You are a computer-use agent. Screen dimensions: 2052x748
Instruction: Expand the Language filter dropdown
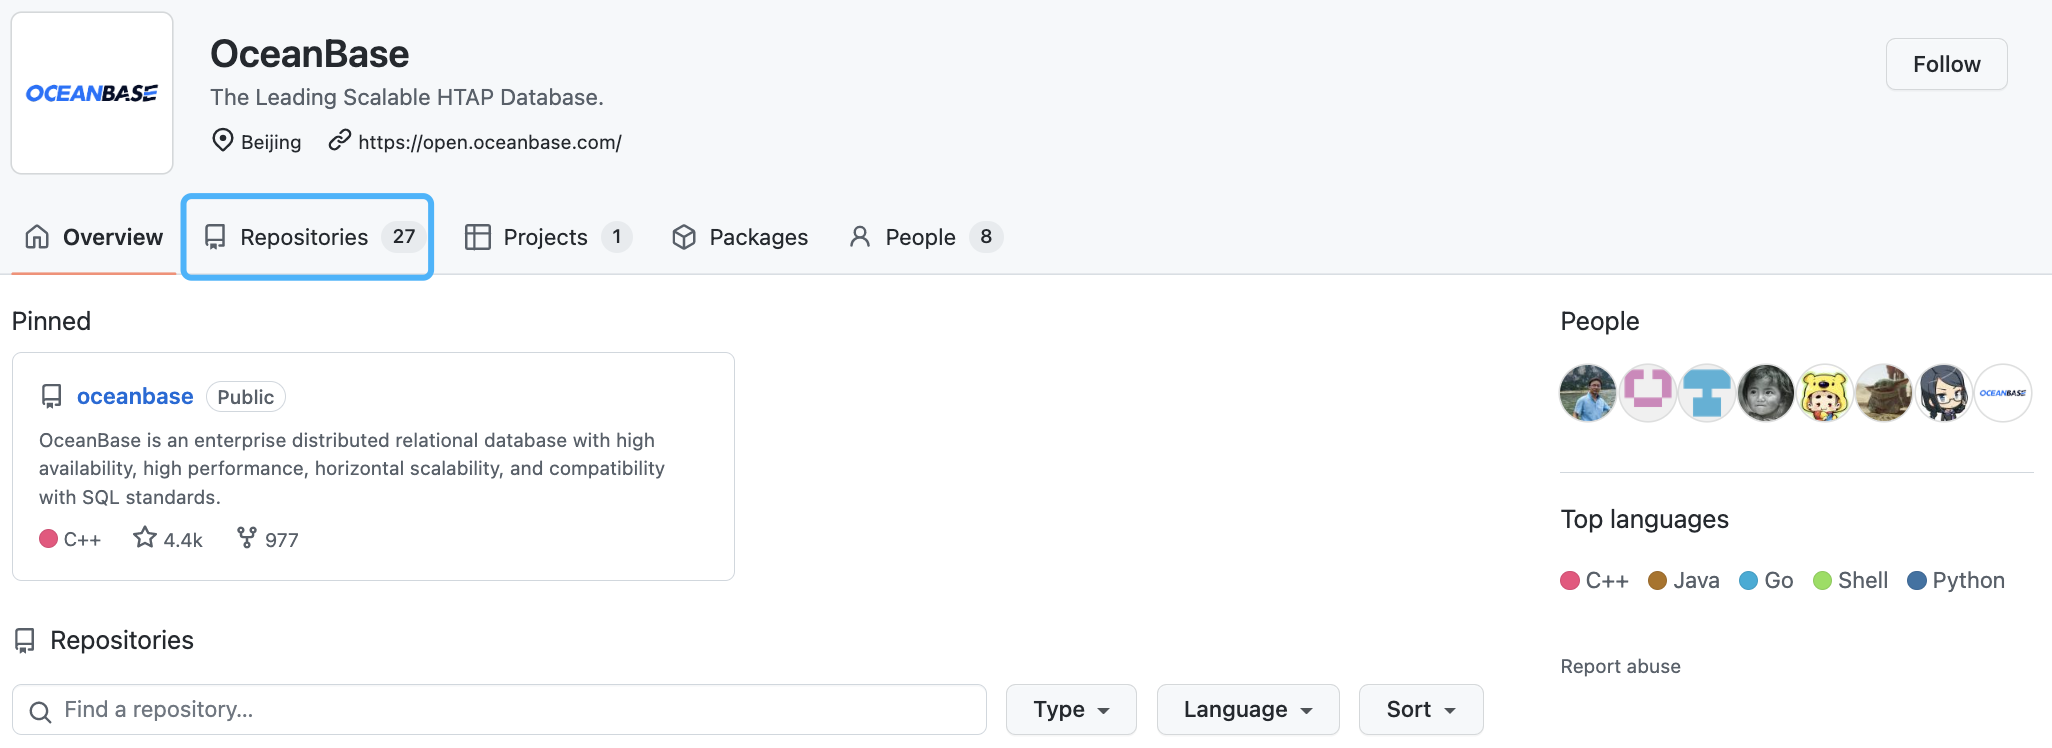tap(1247, 710)
